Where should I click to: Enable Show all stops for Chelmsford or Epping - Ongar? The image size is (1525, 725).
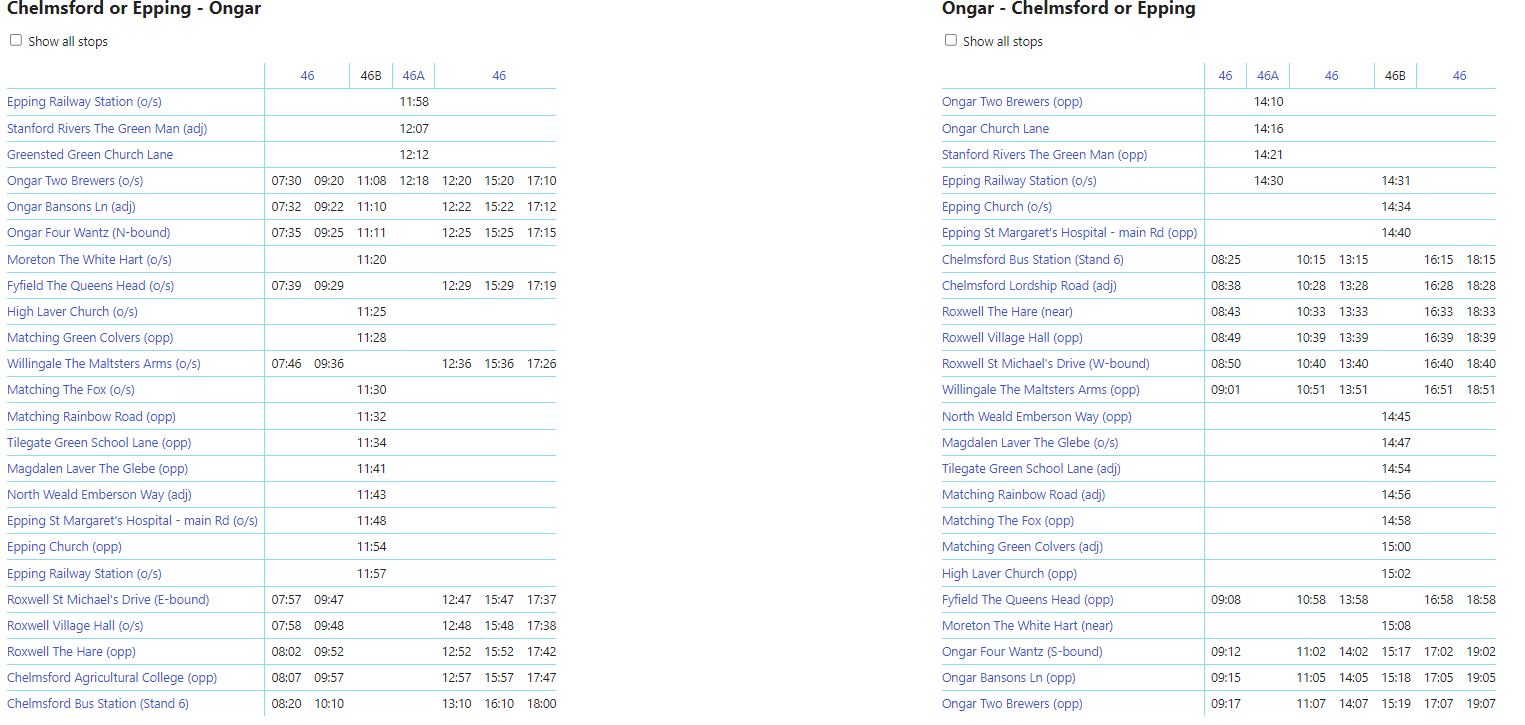pos(16,41)
